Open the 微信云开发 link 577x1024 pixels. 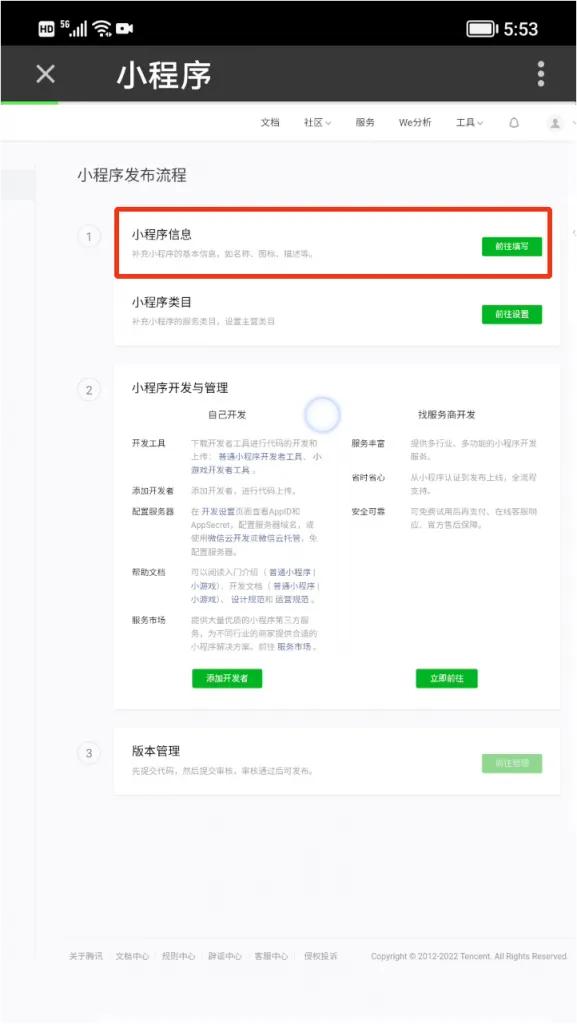[x=228, y=538]
